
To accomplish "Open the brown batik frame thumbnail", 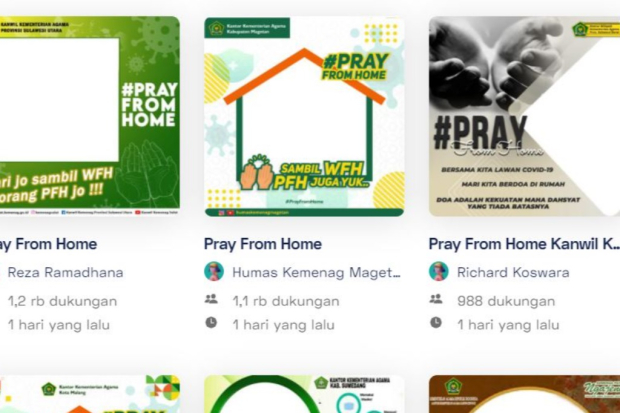I will pos(524,394).
